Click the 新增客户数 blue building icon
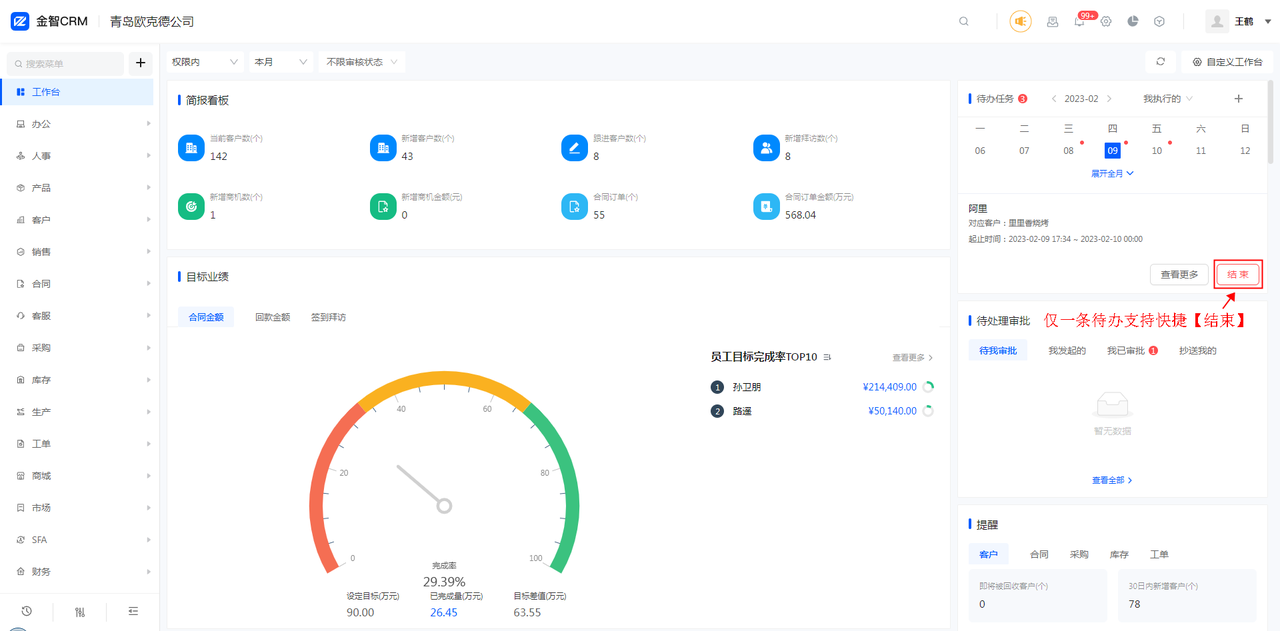 tap(382, 148)
